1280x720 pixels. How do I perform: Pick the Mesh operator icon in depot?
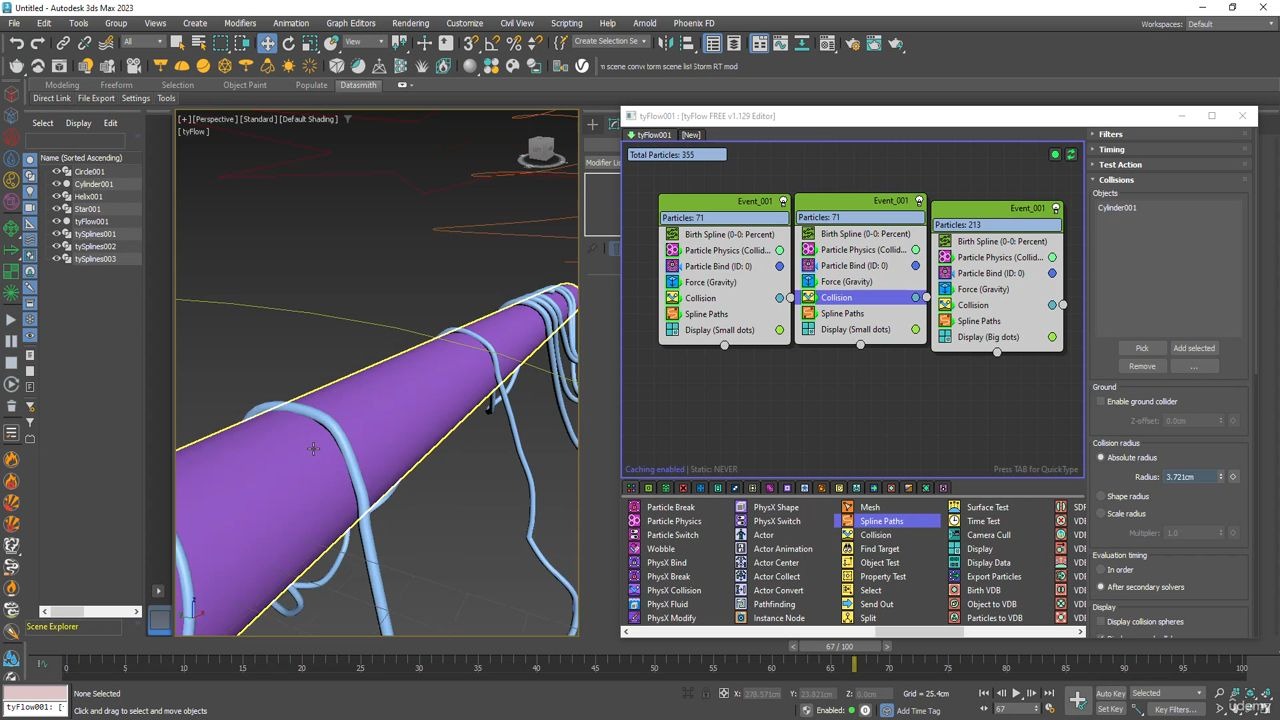pos(848,507)
